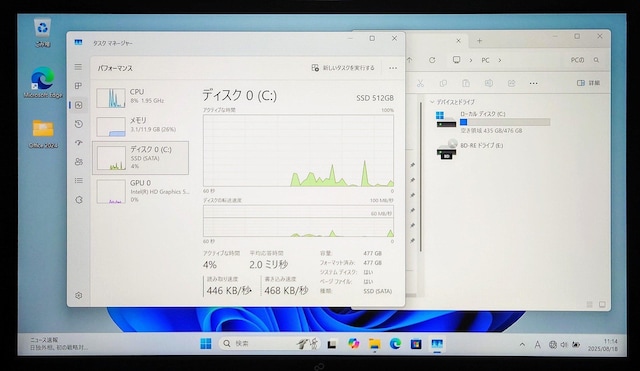
Task: Open Task Manager more options ellipsis
Action: tap(393, 68)
